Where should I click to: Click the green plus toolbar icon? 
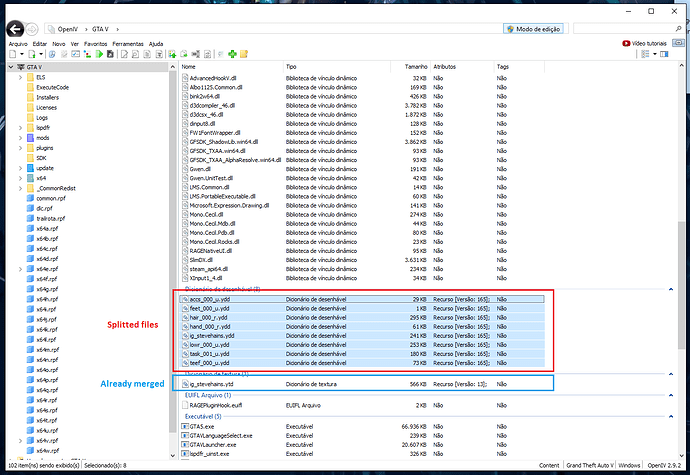(x=232, y=54)
